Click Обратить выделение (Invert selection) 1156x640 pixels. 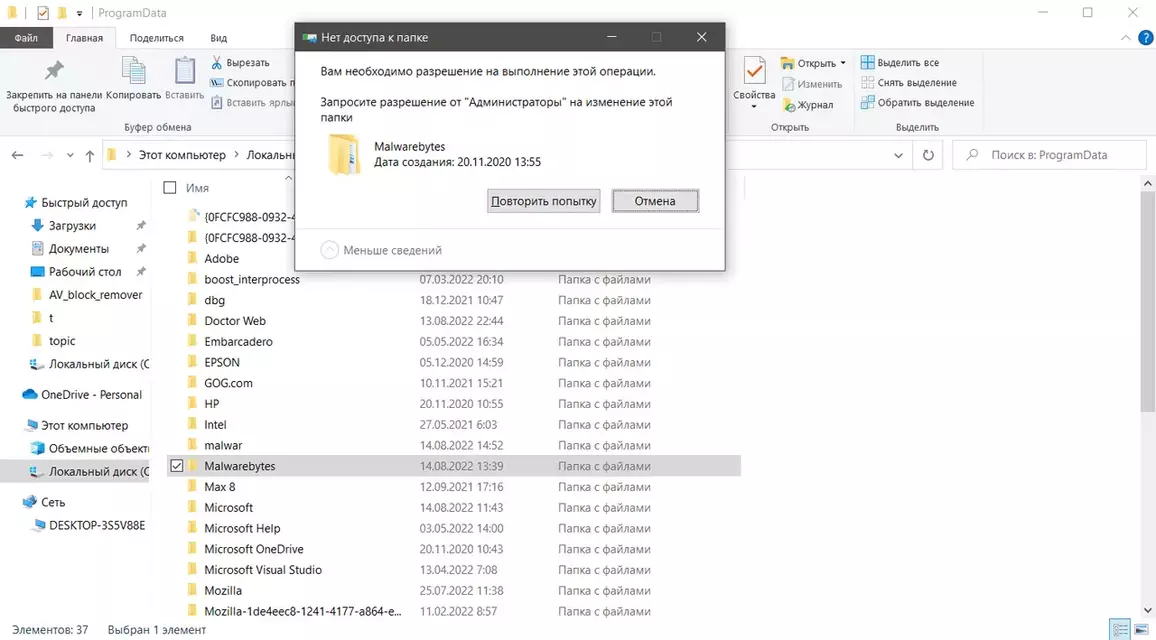(x=918, y=102)
